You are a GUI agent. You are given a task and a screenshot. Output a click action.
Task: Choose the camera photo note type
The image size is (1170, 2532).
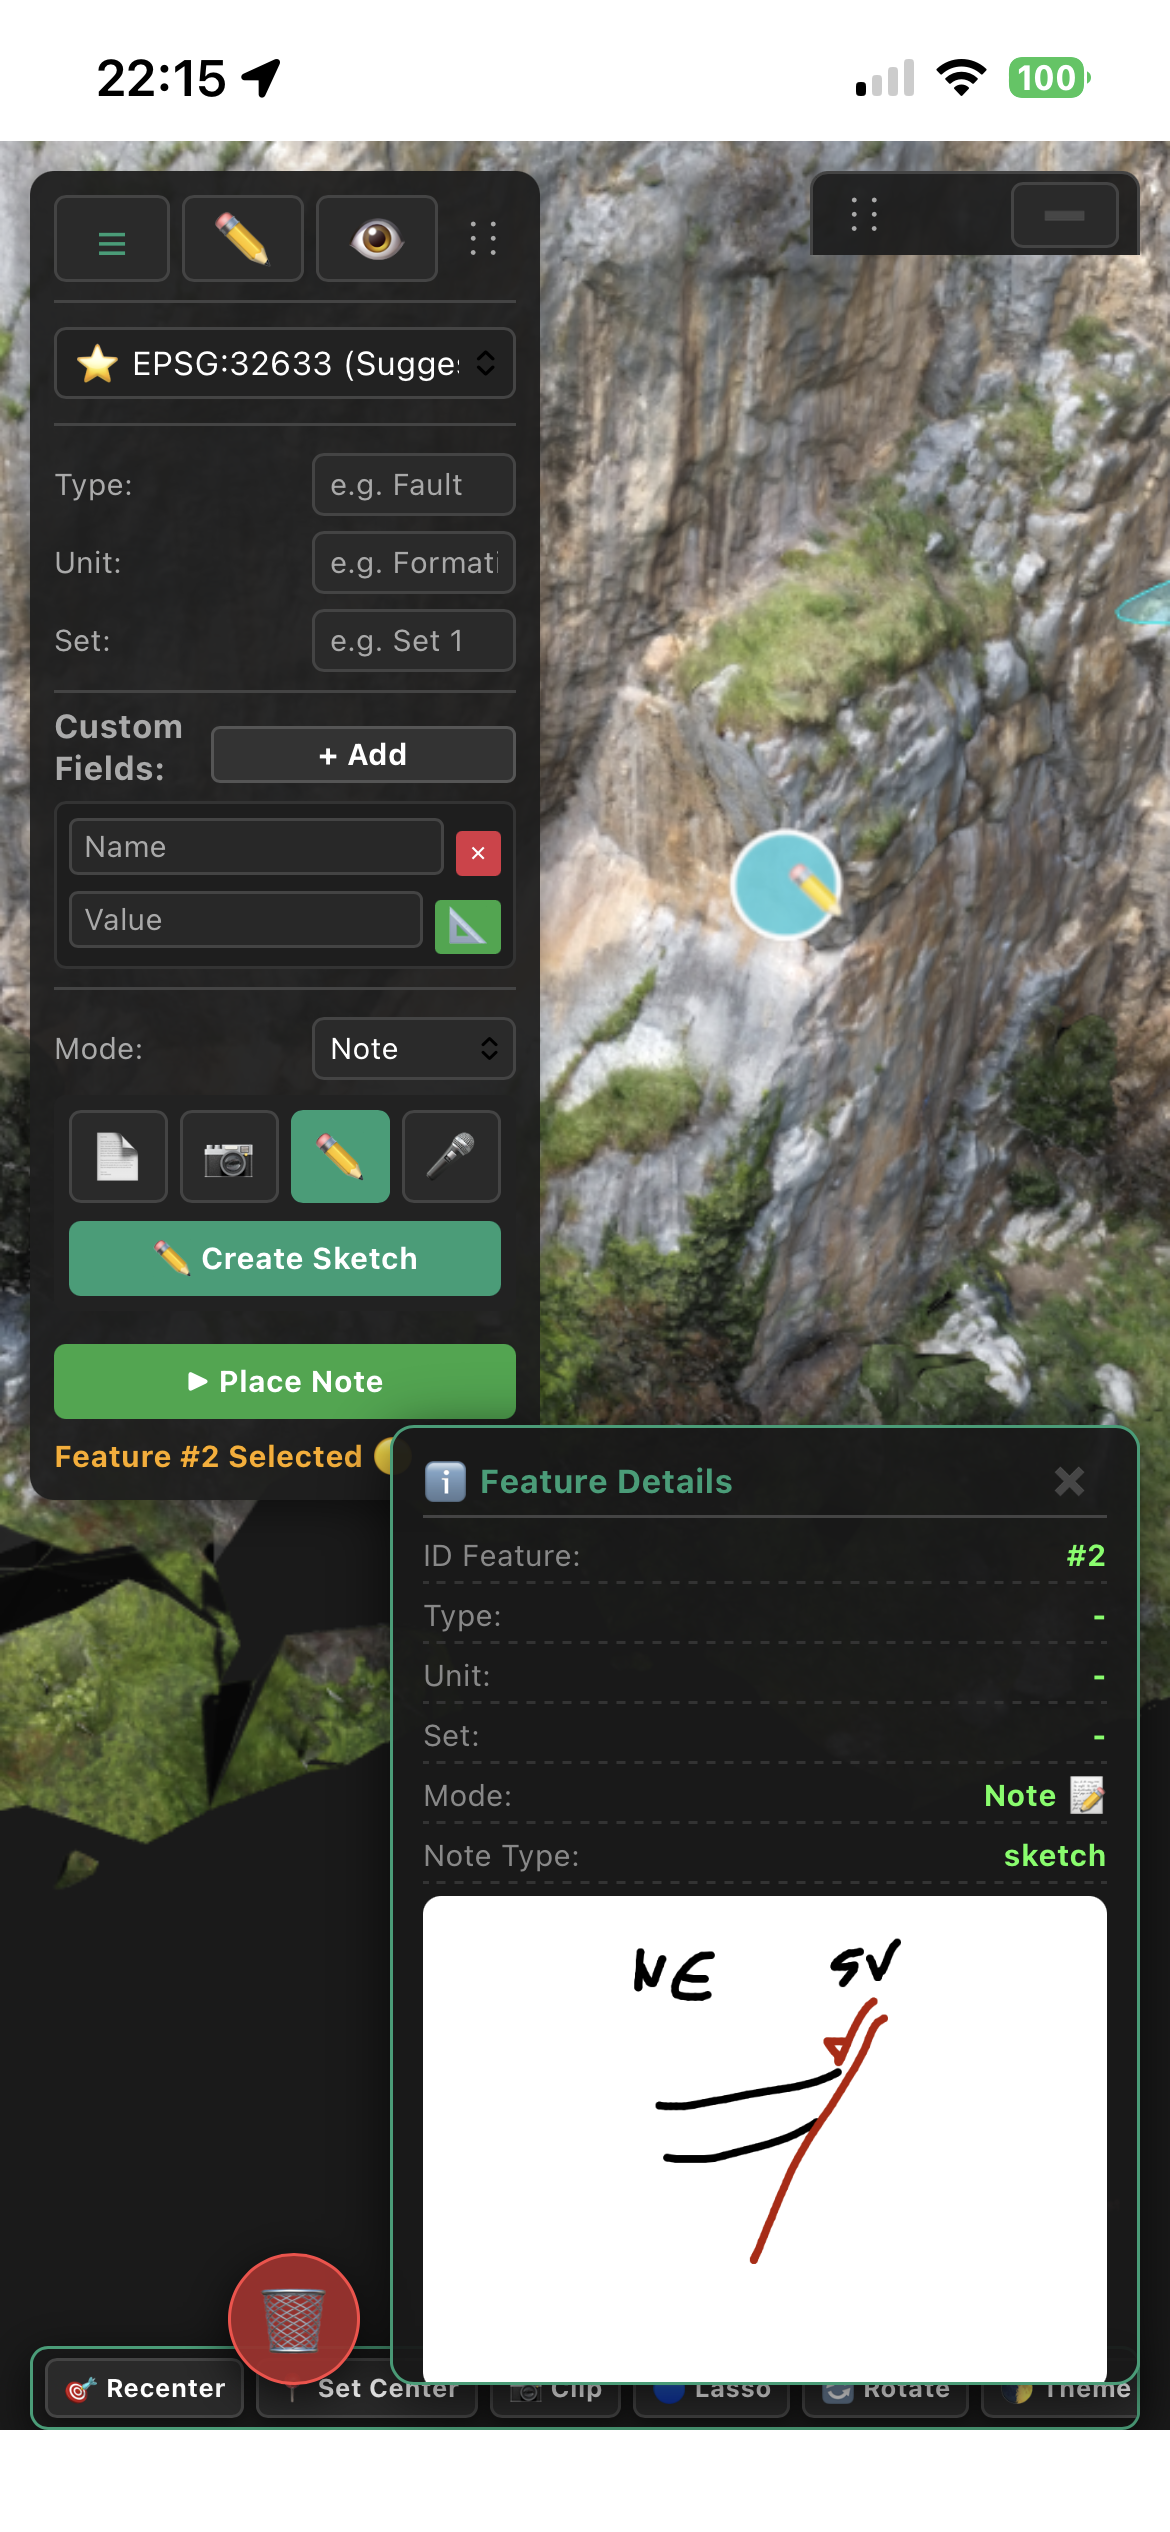229,1156
